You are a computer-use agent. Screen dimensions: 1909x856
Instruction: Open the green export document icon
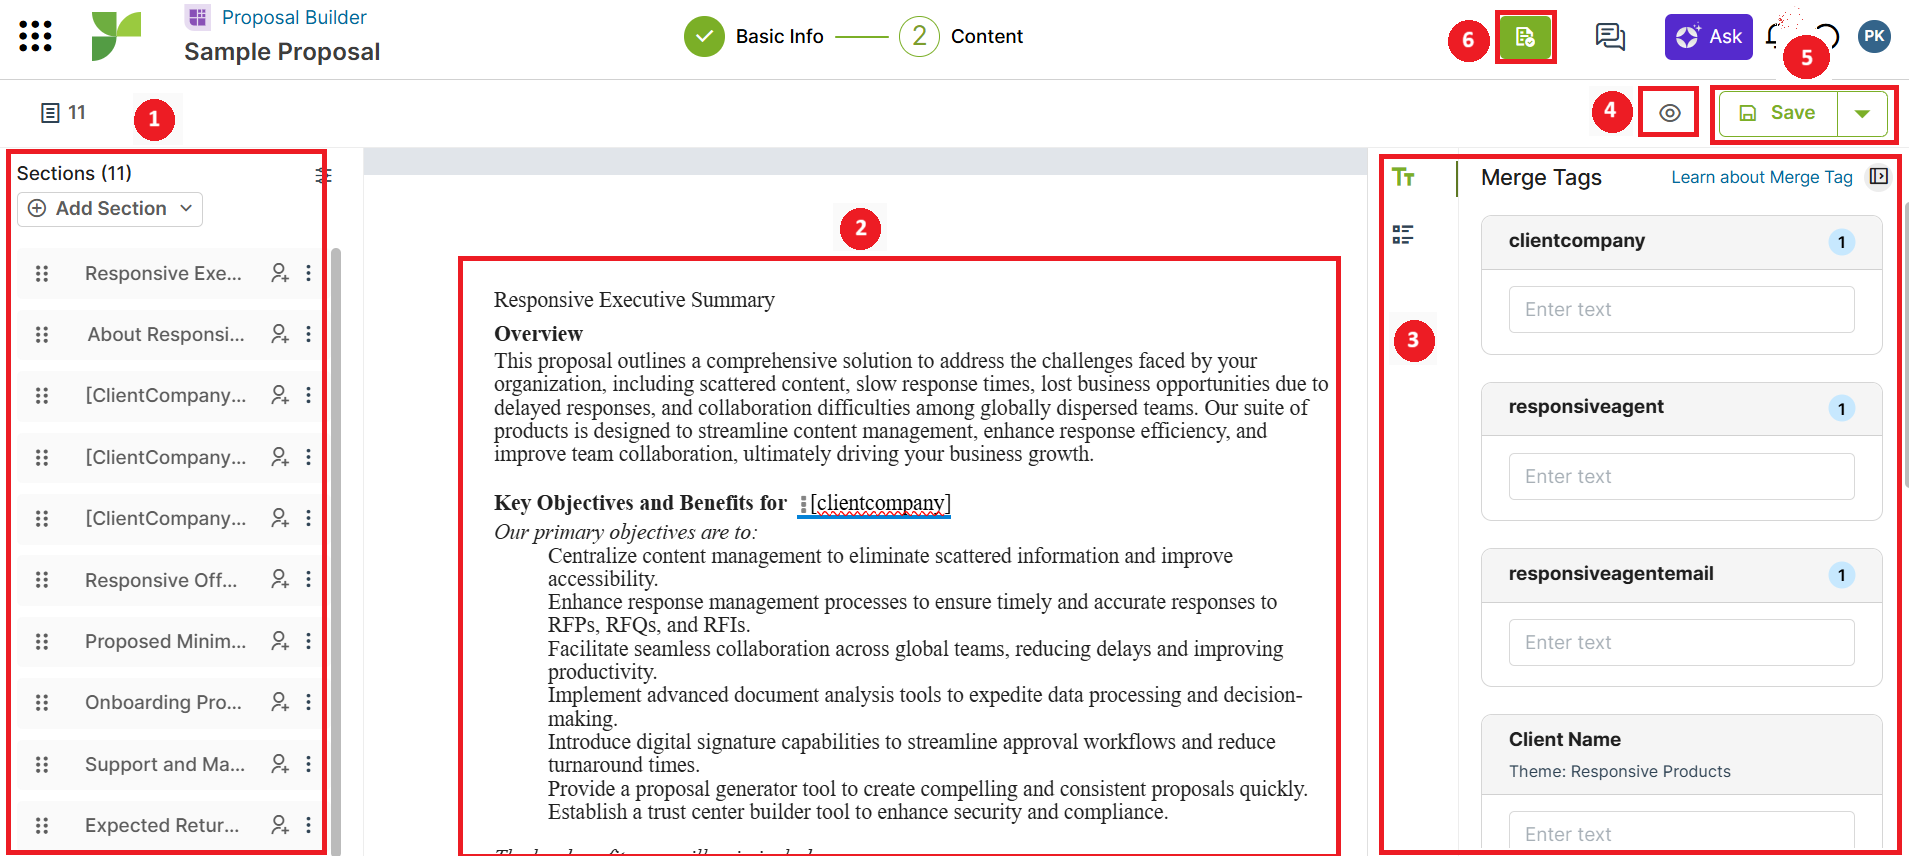click(x=1525, y=37)
